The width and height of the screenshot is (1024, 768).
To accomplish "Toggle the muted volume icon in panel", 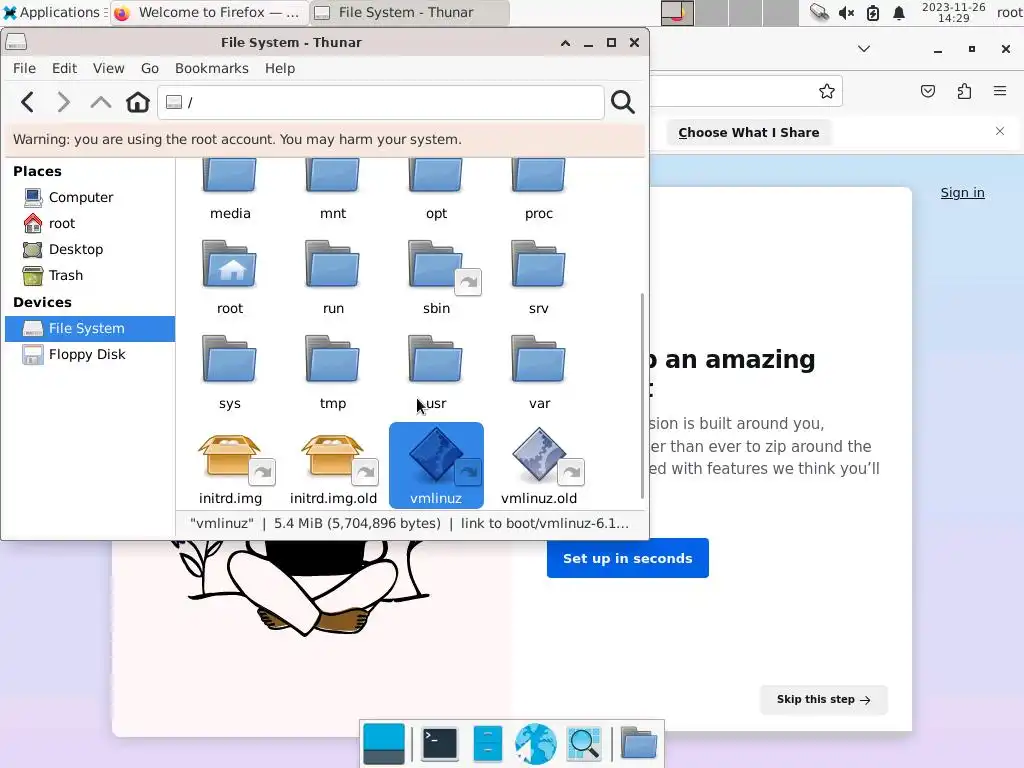I will pos(846,12).
